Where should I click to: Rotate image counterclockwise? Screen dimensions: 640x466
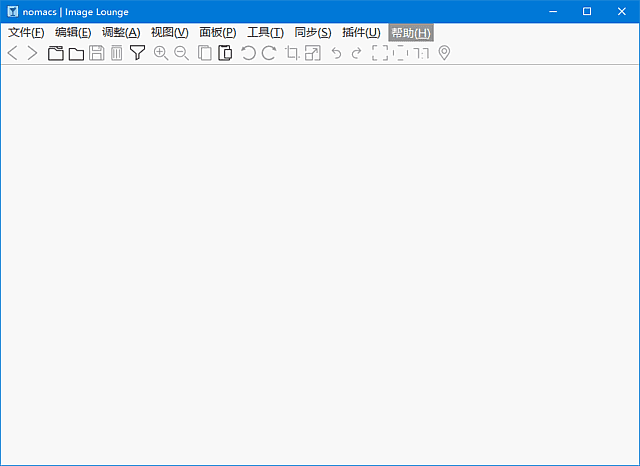tap(248, 53)
